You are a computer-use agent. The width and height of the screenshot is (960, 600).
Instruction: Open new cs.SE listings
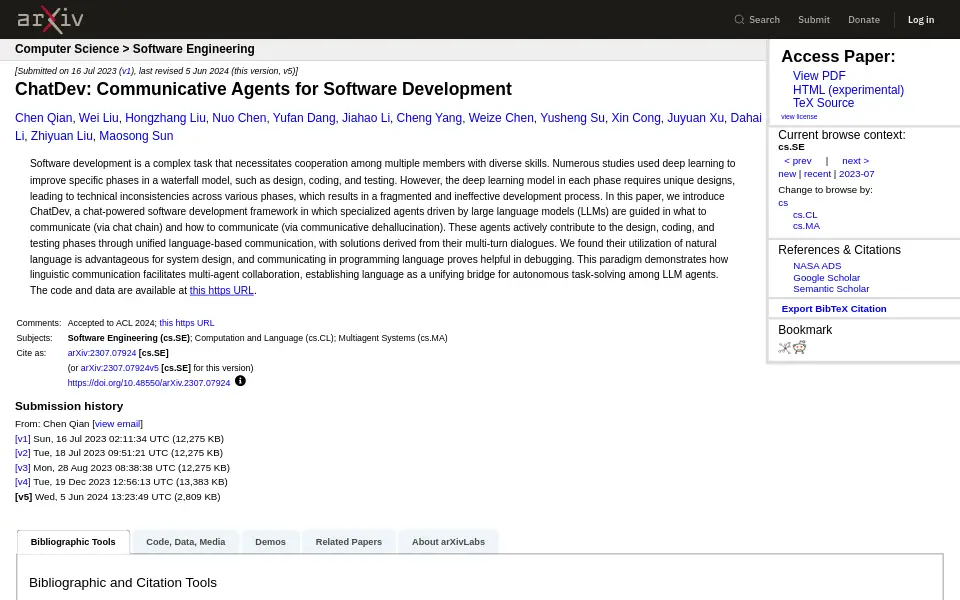pos(787,174)
